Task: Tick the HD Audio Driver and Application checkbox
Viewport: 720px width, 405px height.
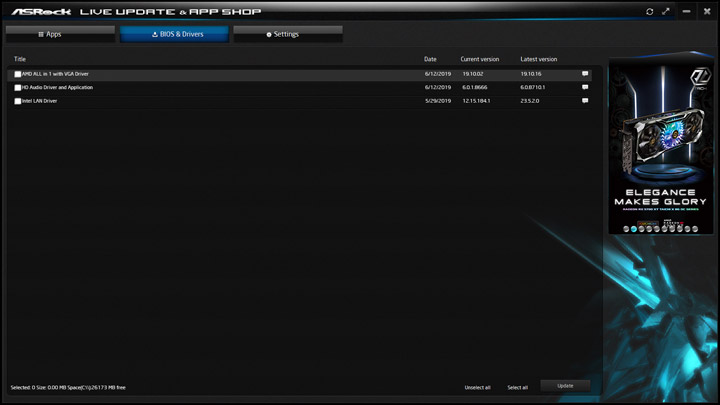Action: [x=17, y=87]
